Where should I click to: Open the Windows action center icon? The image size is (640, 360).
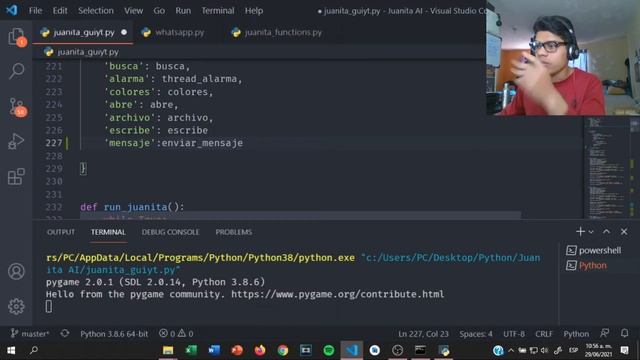624,350
